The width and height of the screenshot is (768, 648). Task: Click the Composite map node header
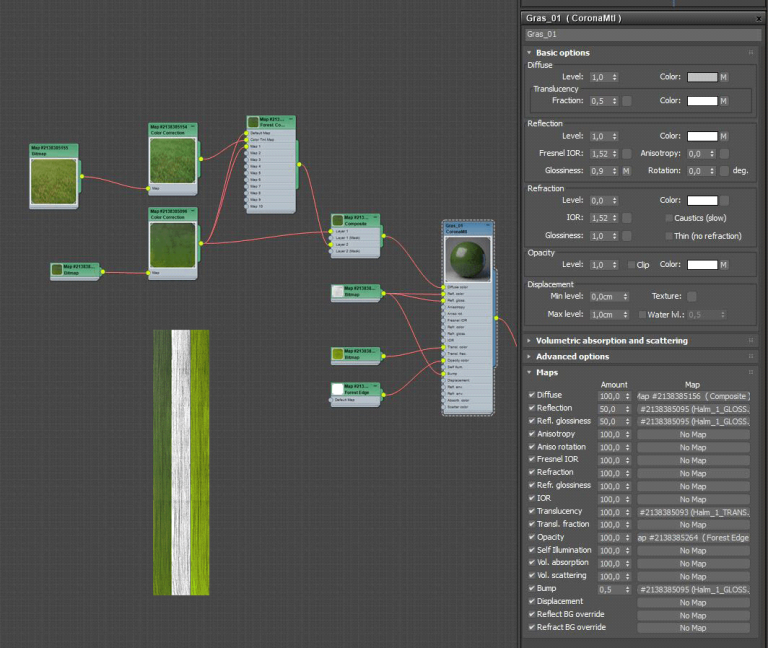point(356,220)
